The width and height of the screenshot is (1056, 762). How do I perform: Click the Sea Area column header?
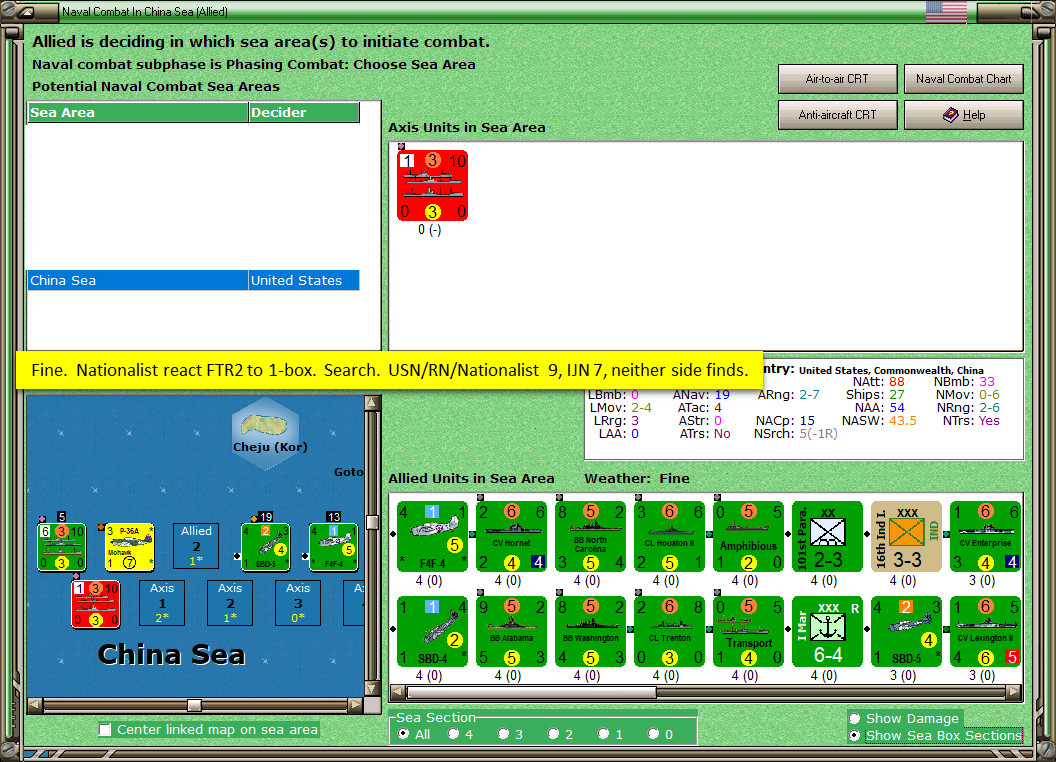(138, 113)
